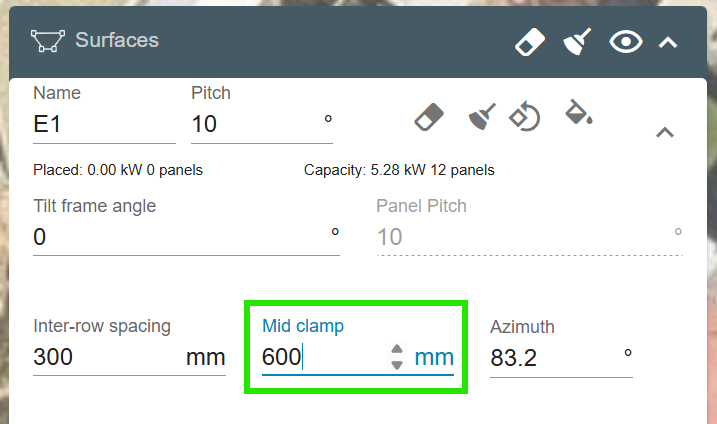Click the Mid clamp value field
Viewport: 717px width, 424px height.
click(320, 357)
